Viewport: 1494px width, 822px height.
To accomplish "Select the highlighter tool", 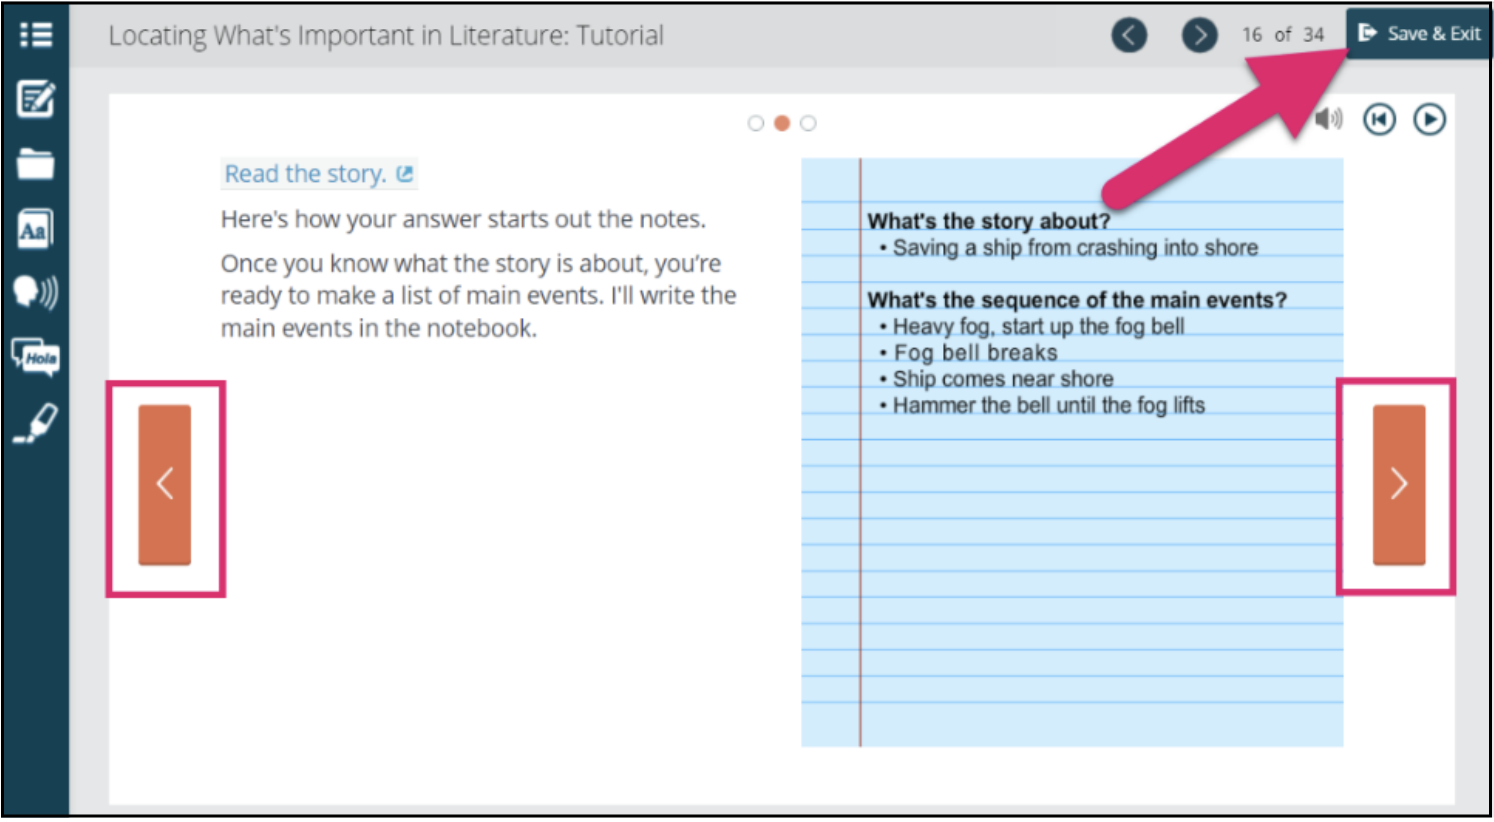I will (x=36, y=423).
